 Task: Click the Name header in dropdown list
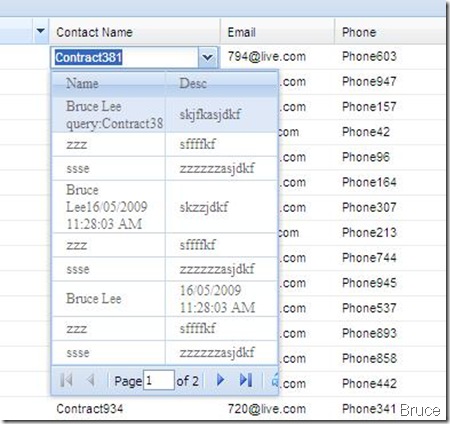pyautogui.click(x=108, y=83)
